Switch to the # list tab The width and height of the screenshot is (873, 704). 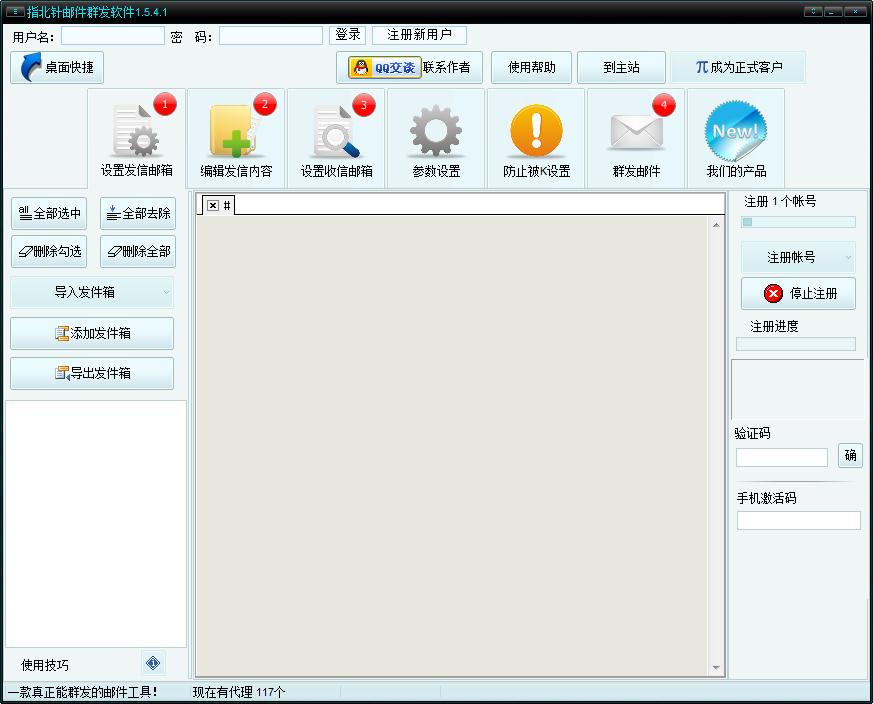coord(227,204)
